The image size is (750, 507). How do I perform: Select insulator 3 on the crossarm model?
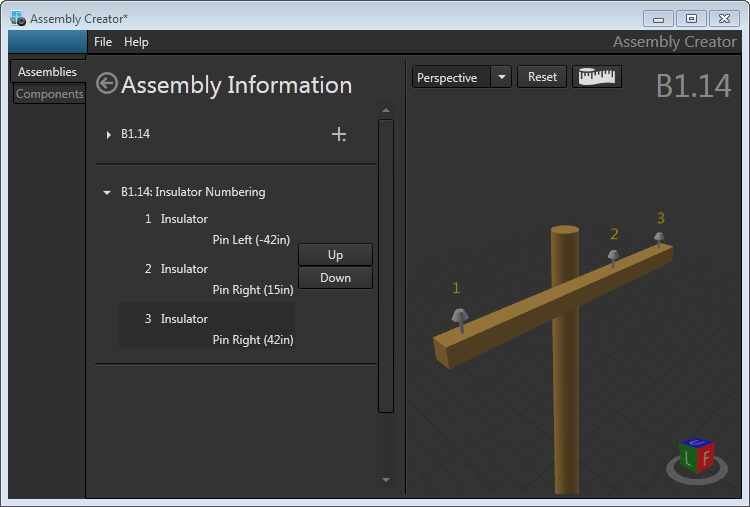(x=658, y=238)
